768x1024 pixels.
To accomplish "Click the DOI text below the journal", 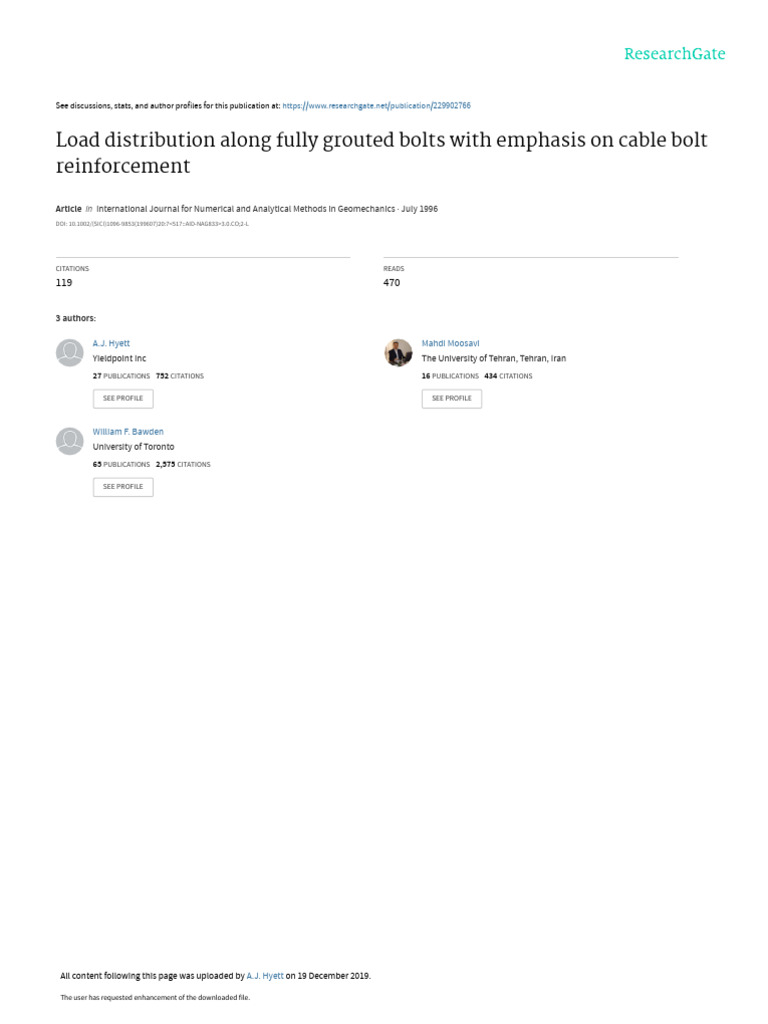I will pos(152,224).
